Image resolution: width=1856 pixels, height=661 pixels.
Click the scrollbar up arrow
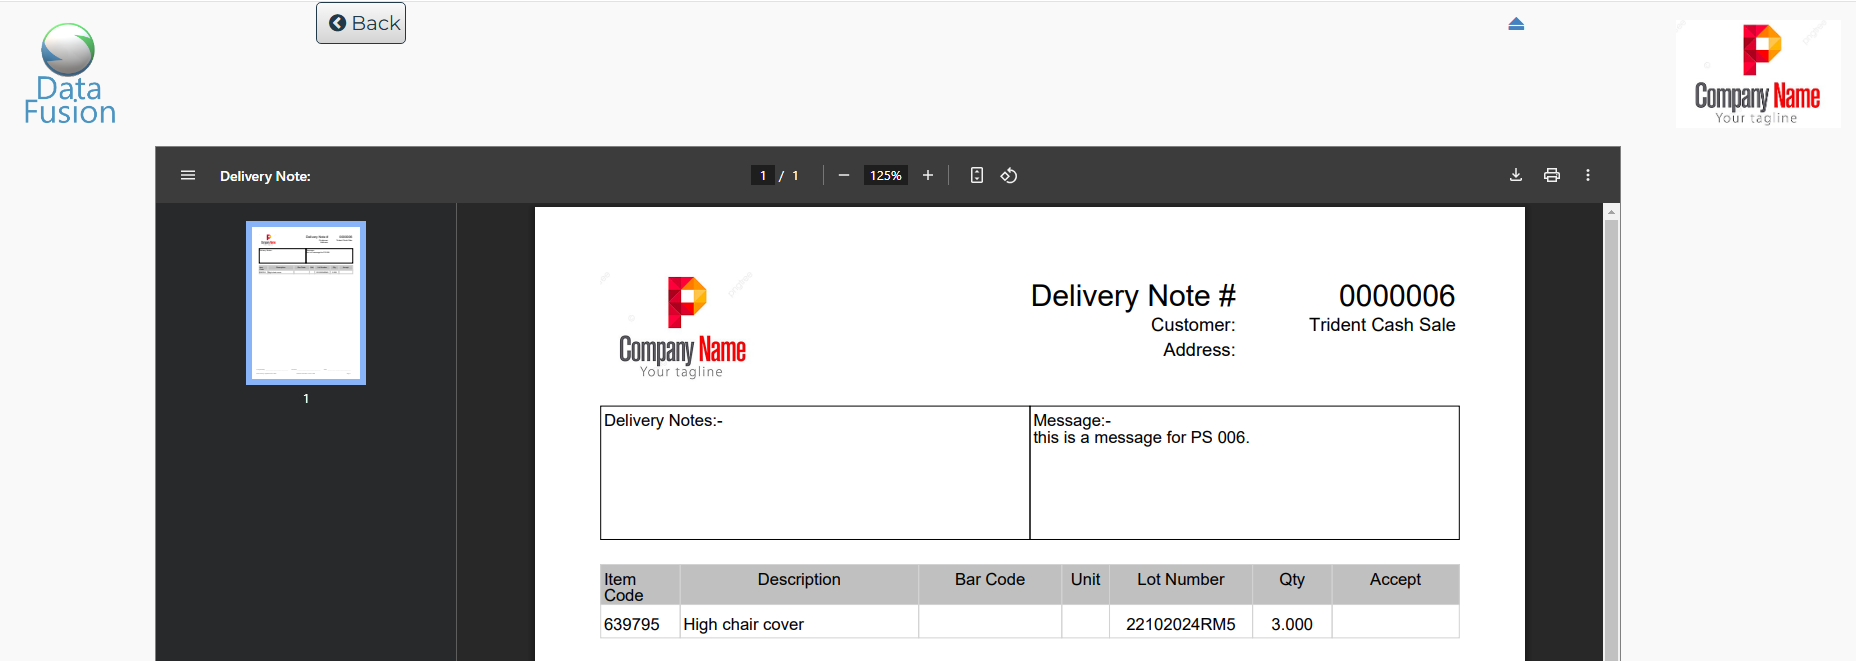pyautogui.click(x=1611, y=212)
